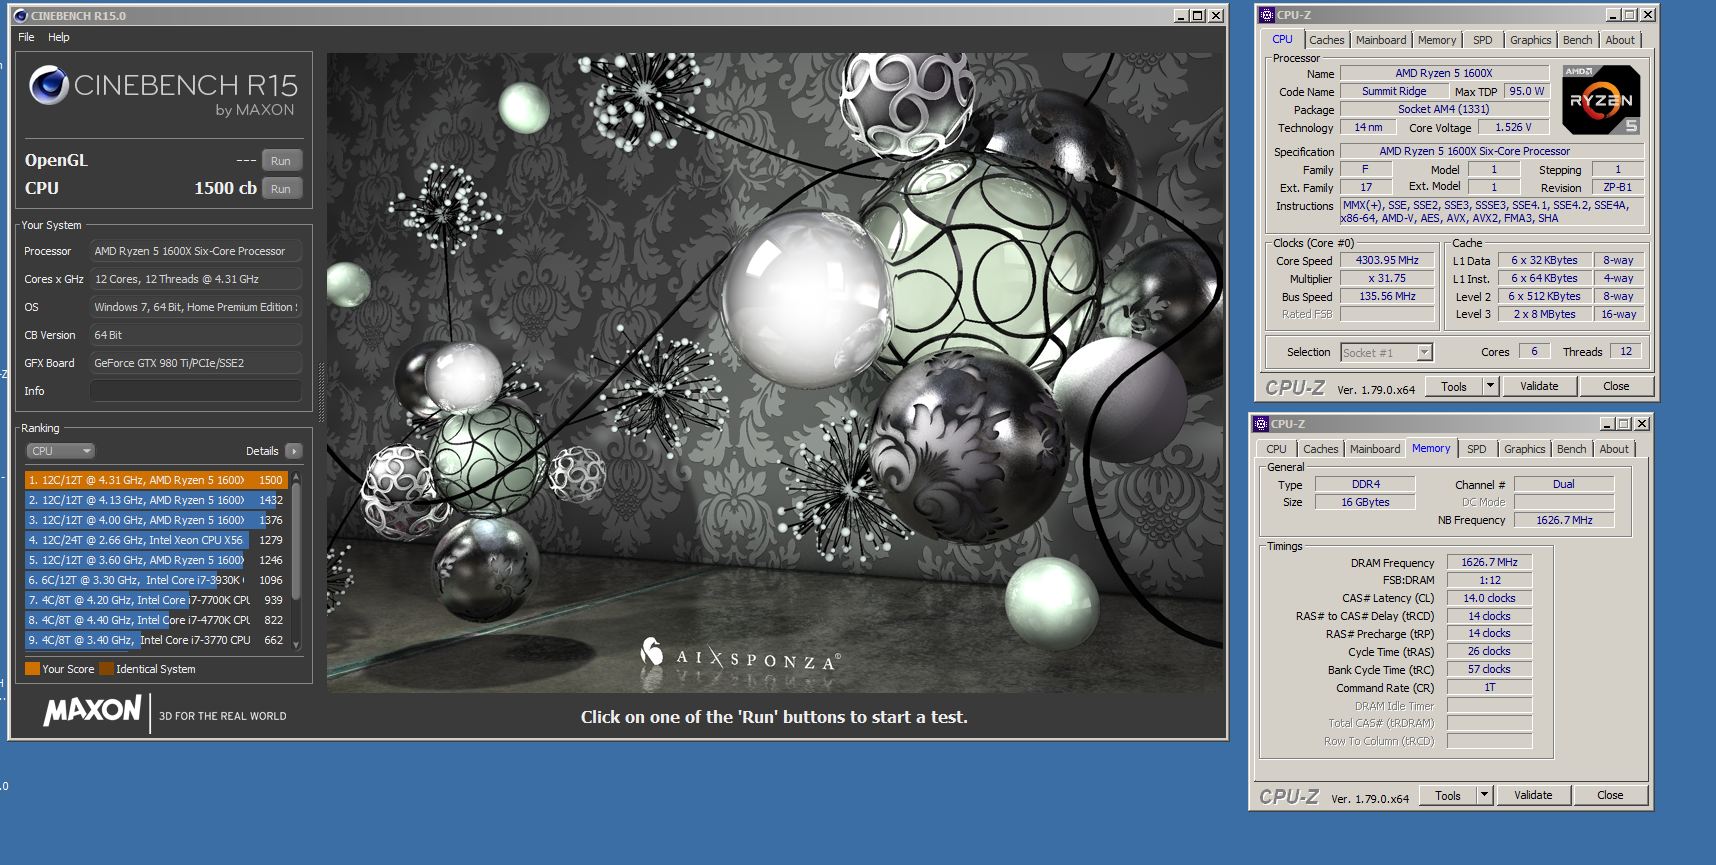
Task: Select Core i7-3770 ranking row
Action: point(156,640)
